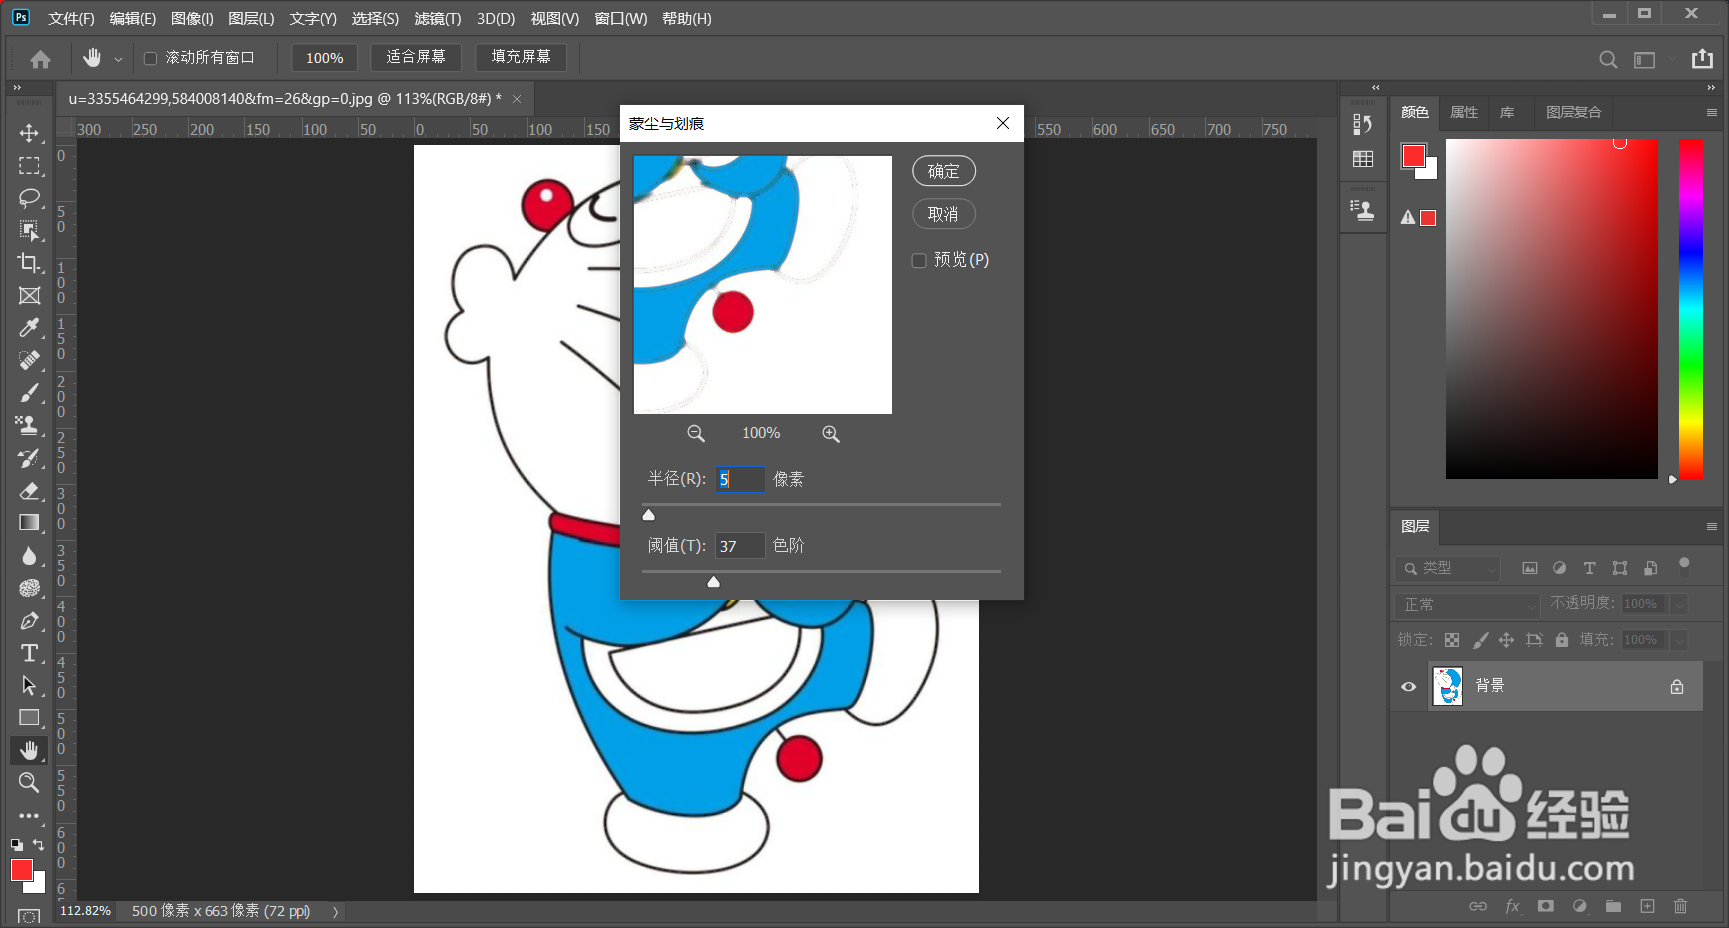1729x928 pixels.
Task: Click the share export icon
Action: [1702, 59]
